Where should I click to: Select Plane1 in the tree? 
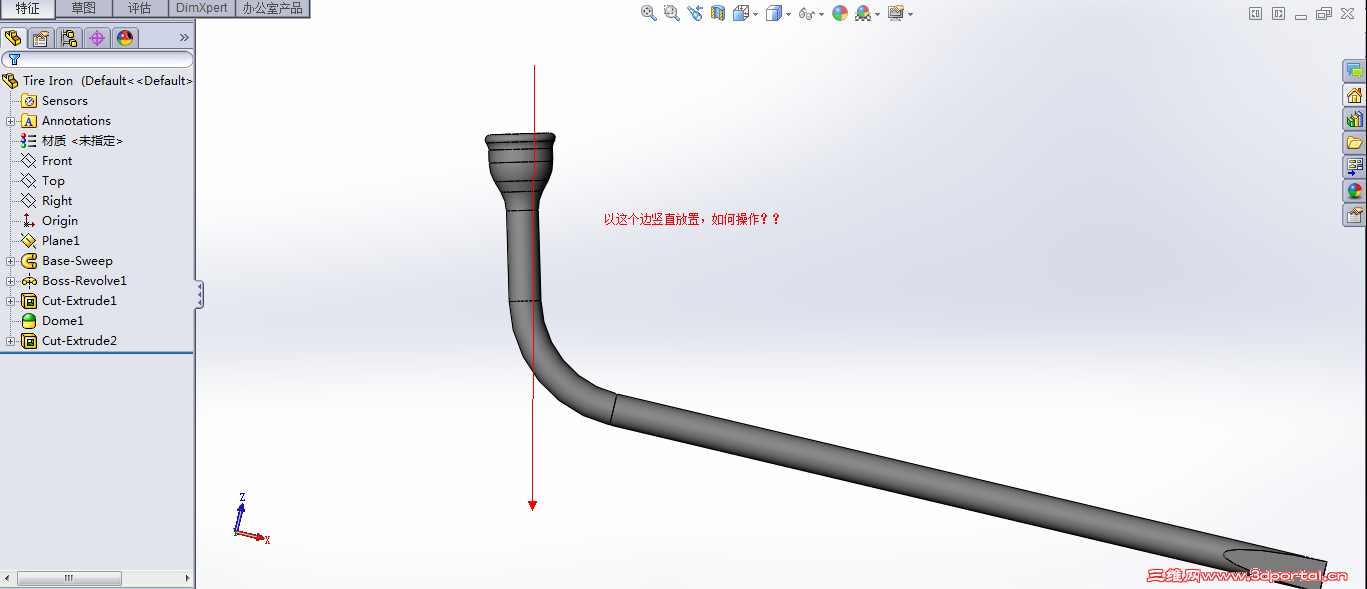pos(51,241)
